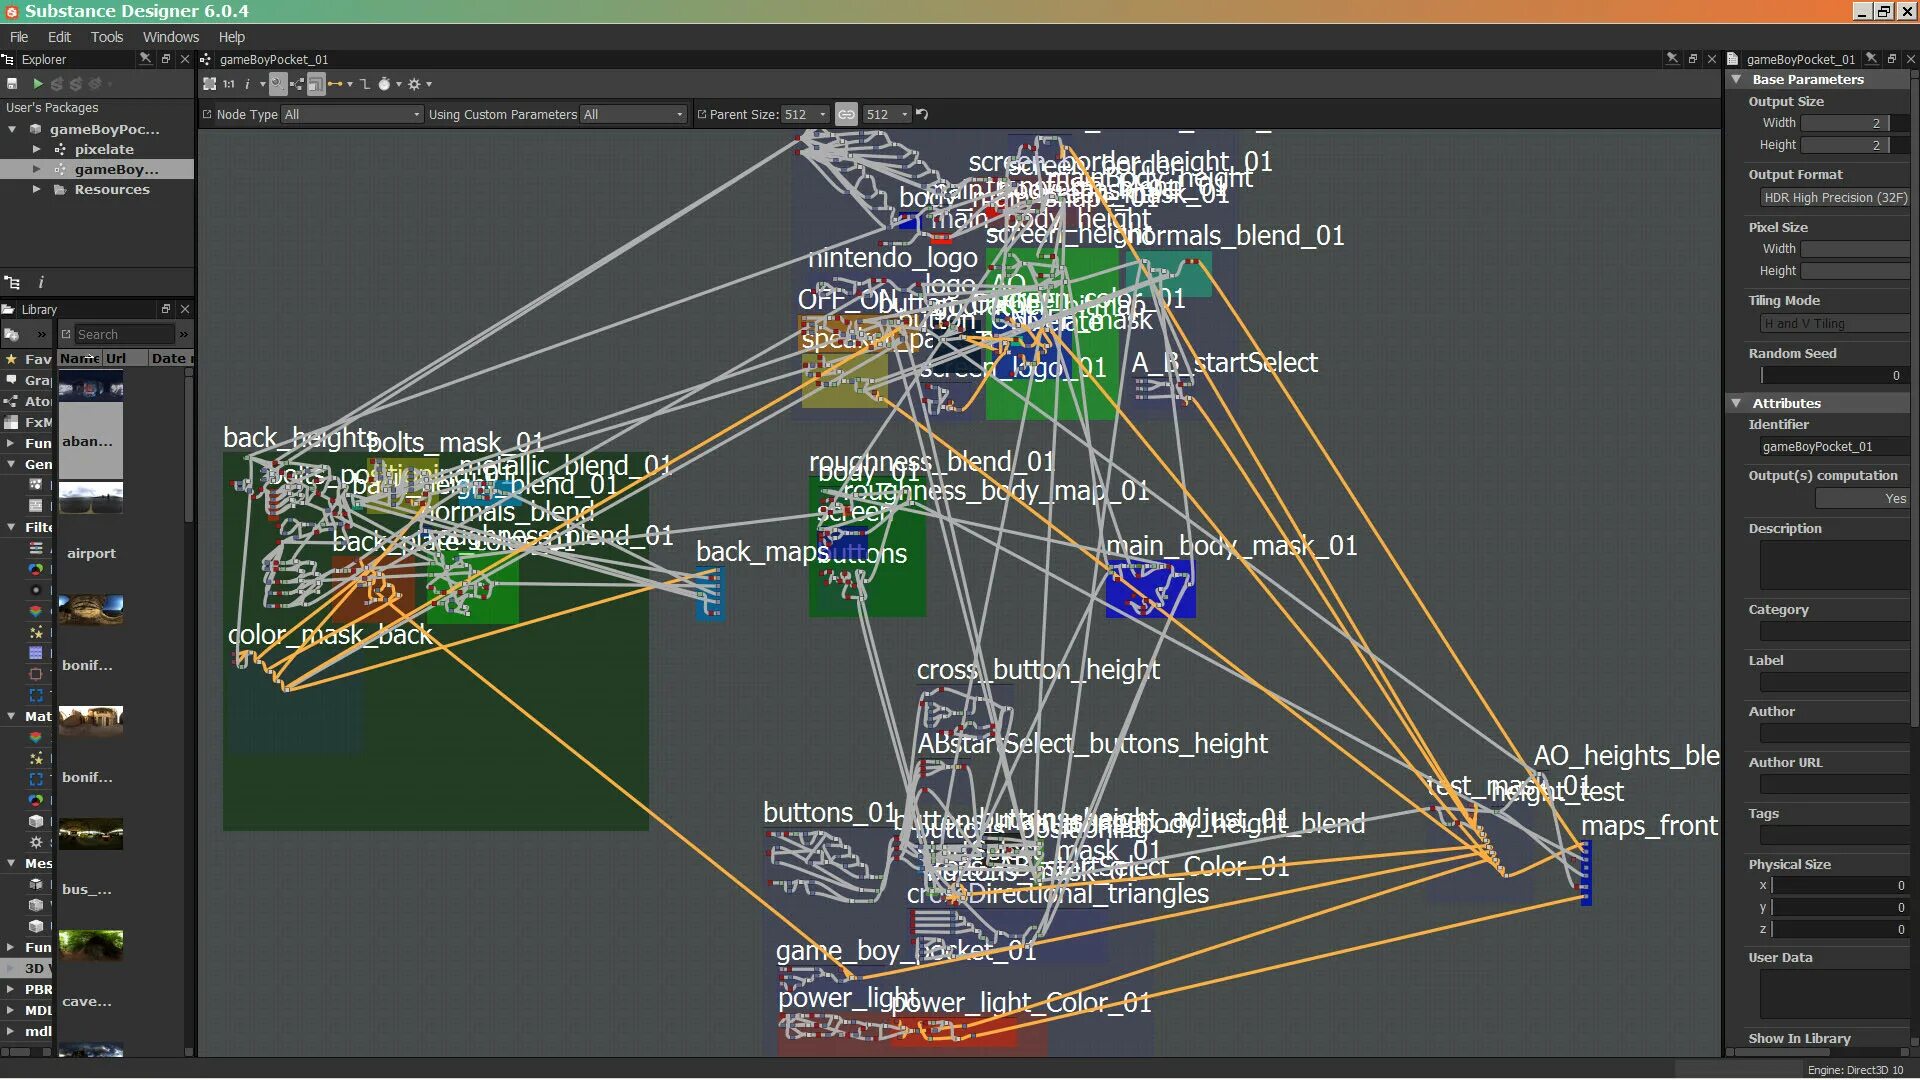
Task: Adjust the Output Size Height slider
Action: [1856, 145]
